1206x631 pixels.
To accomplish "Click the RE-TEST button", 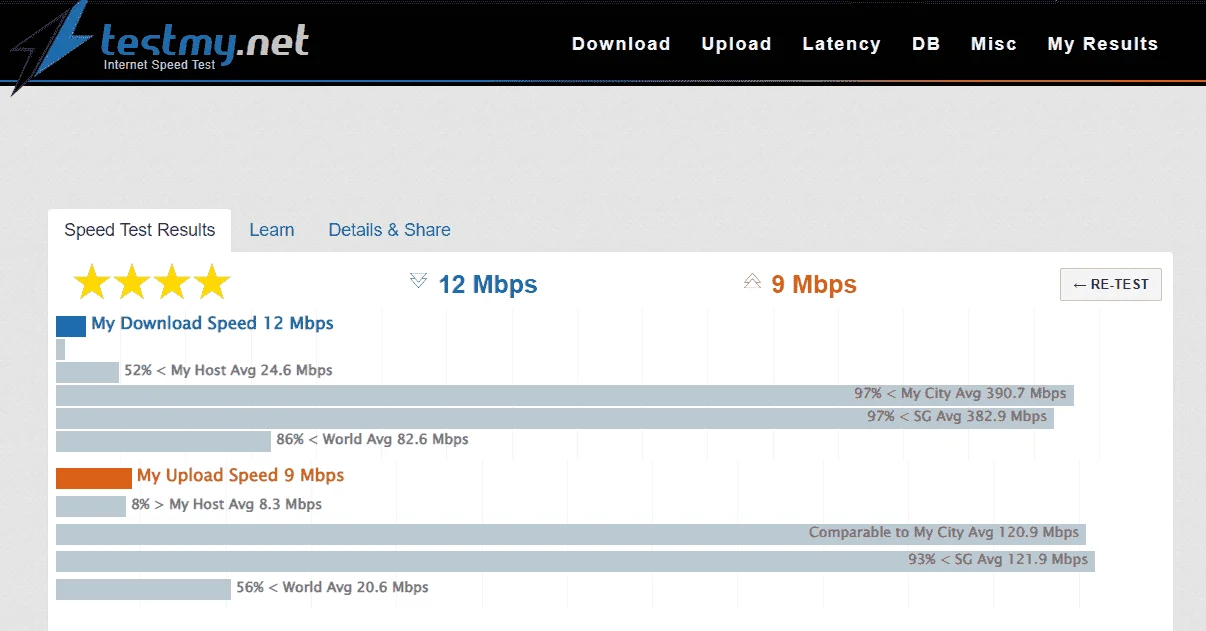I will pyautogui.click(x=1111, y=284).
